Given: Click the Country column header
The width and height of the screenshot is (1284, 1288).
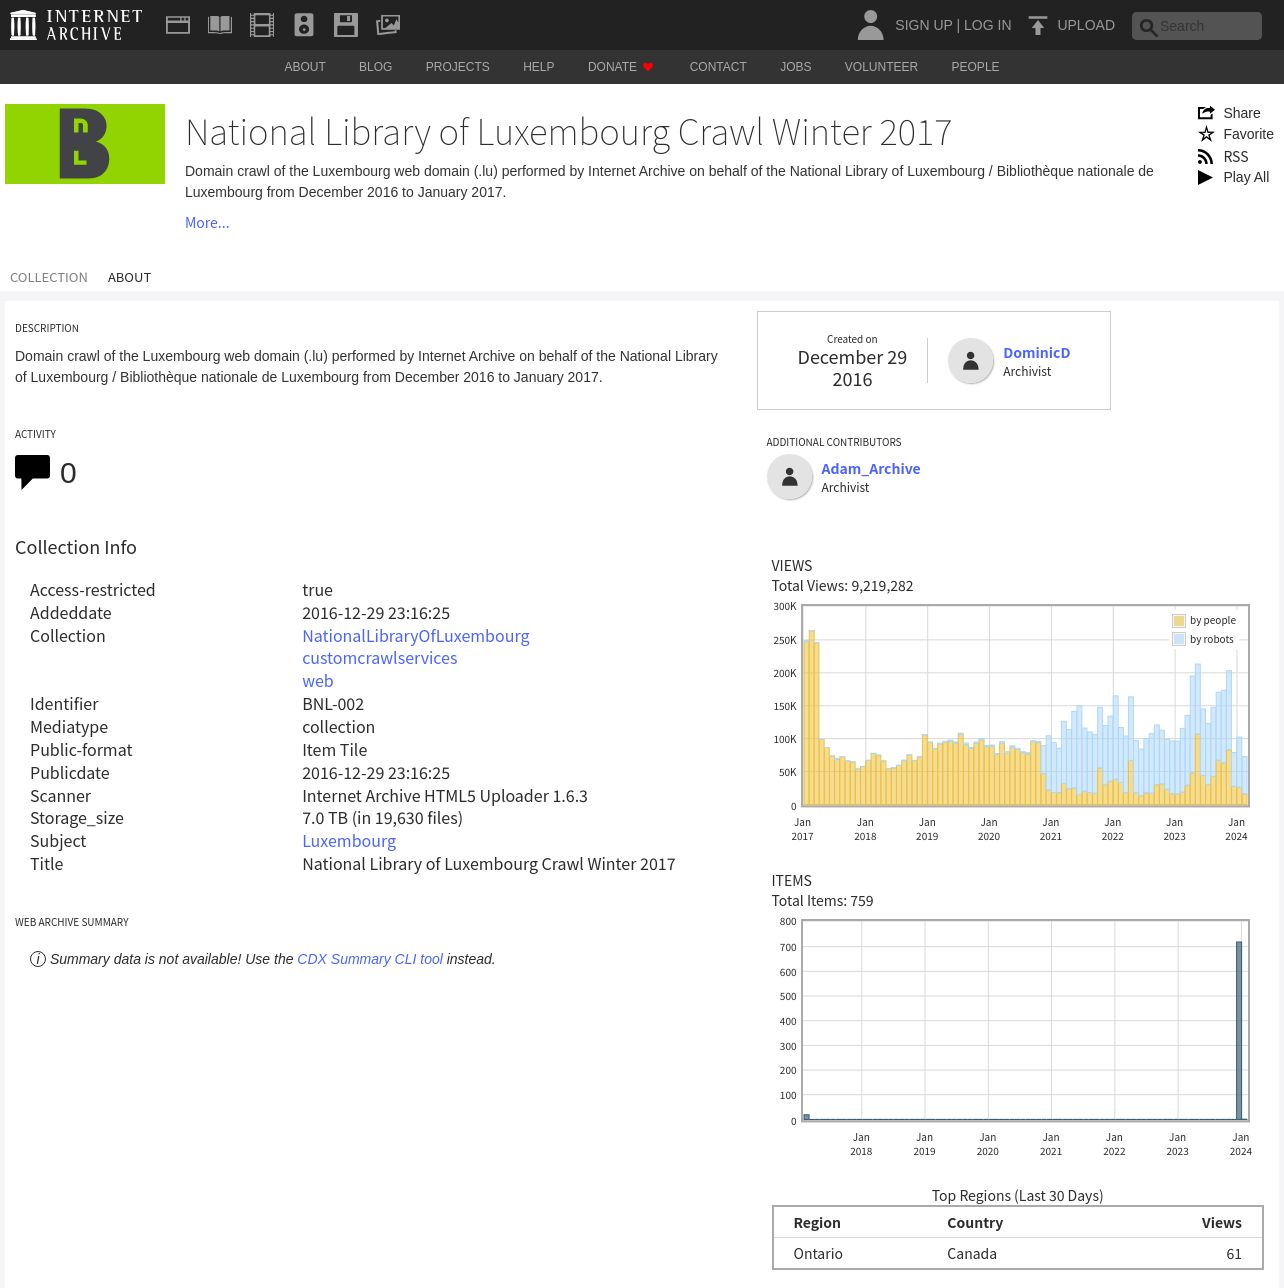Looking at the screenshot, I should 975,1223.
